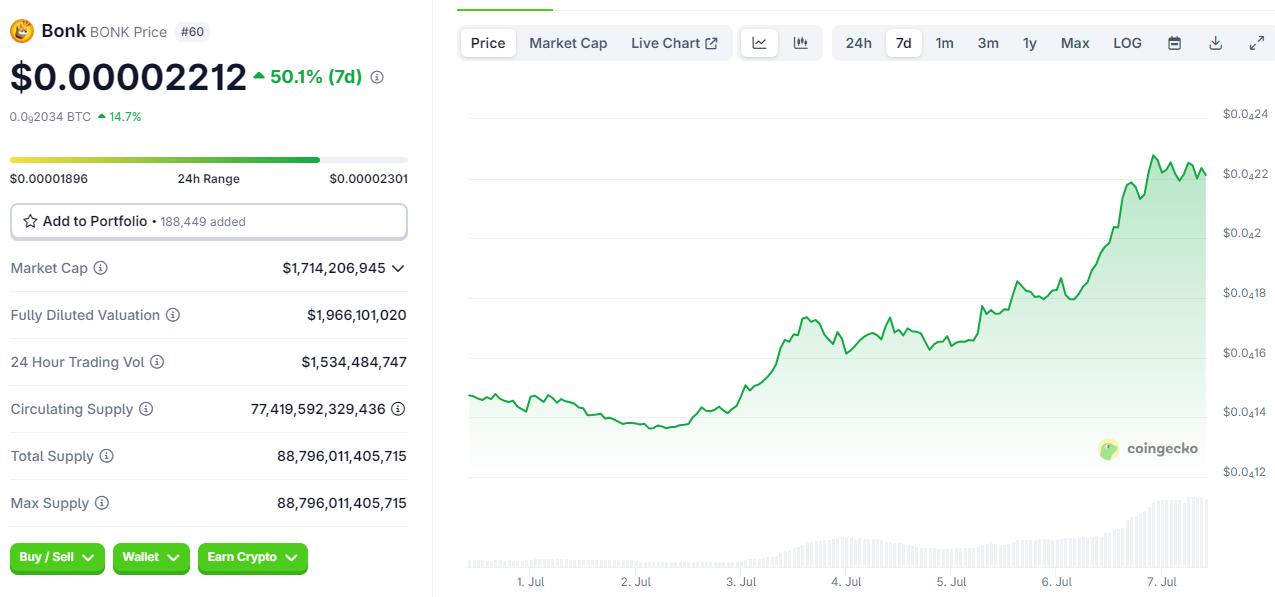Open the Live Chart link
The width and height of the screenshot is (1275, 597).
(674, 43)
